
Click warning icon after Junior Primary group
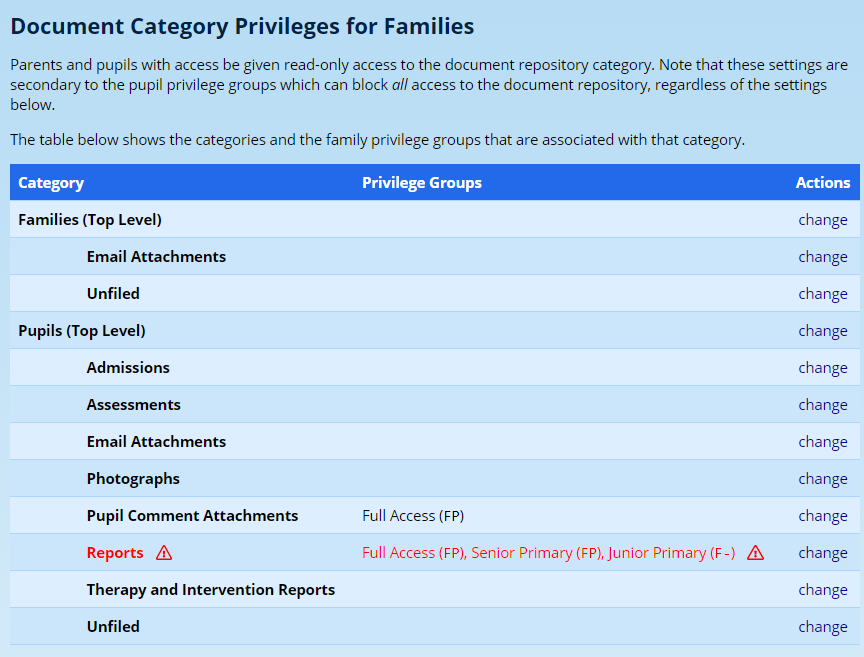[x=755, y=553]
